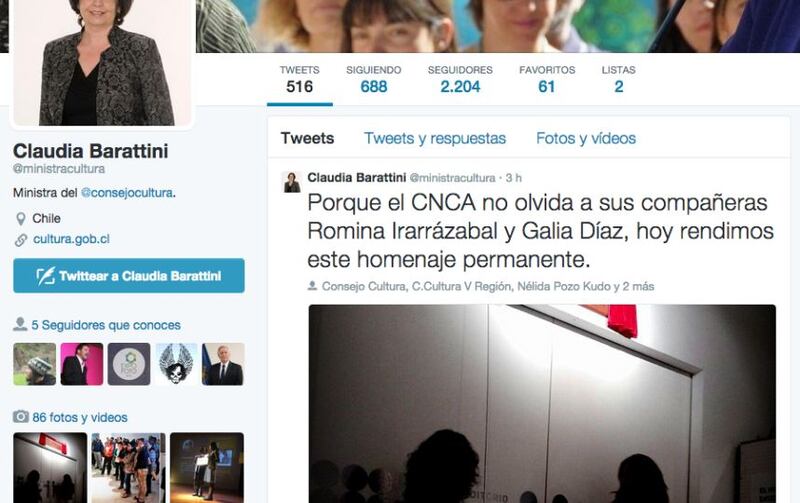This screenshot has width=800, height=503.
Task: Click the person icon next to Seguidores que conoces
Action: [x=20, y=324]
